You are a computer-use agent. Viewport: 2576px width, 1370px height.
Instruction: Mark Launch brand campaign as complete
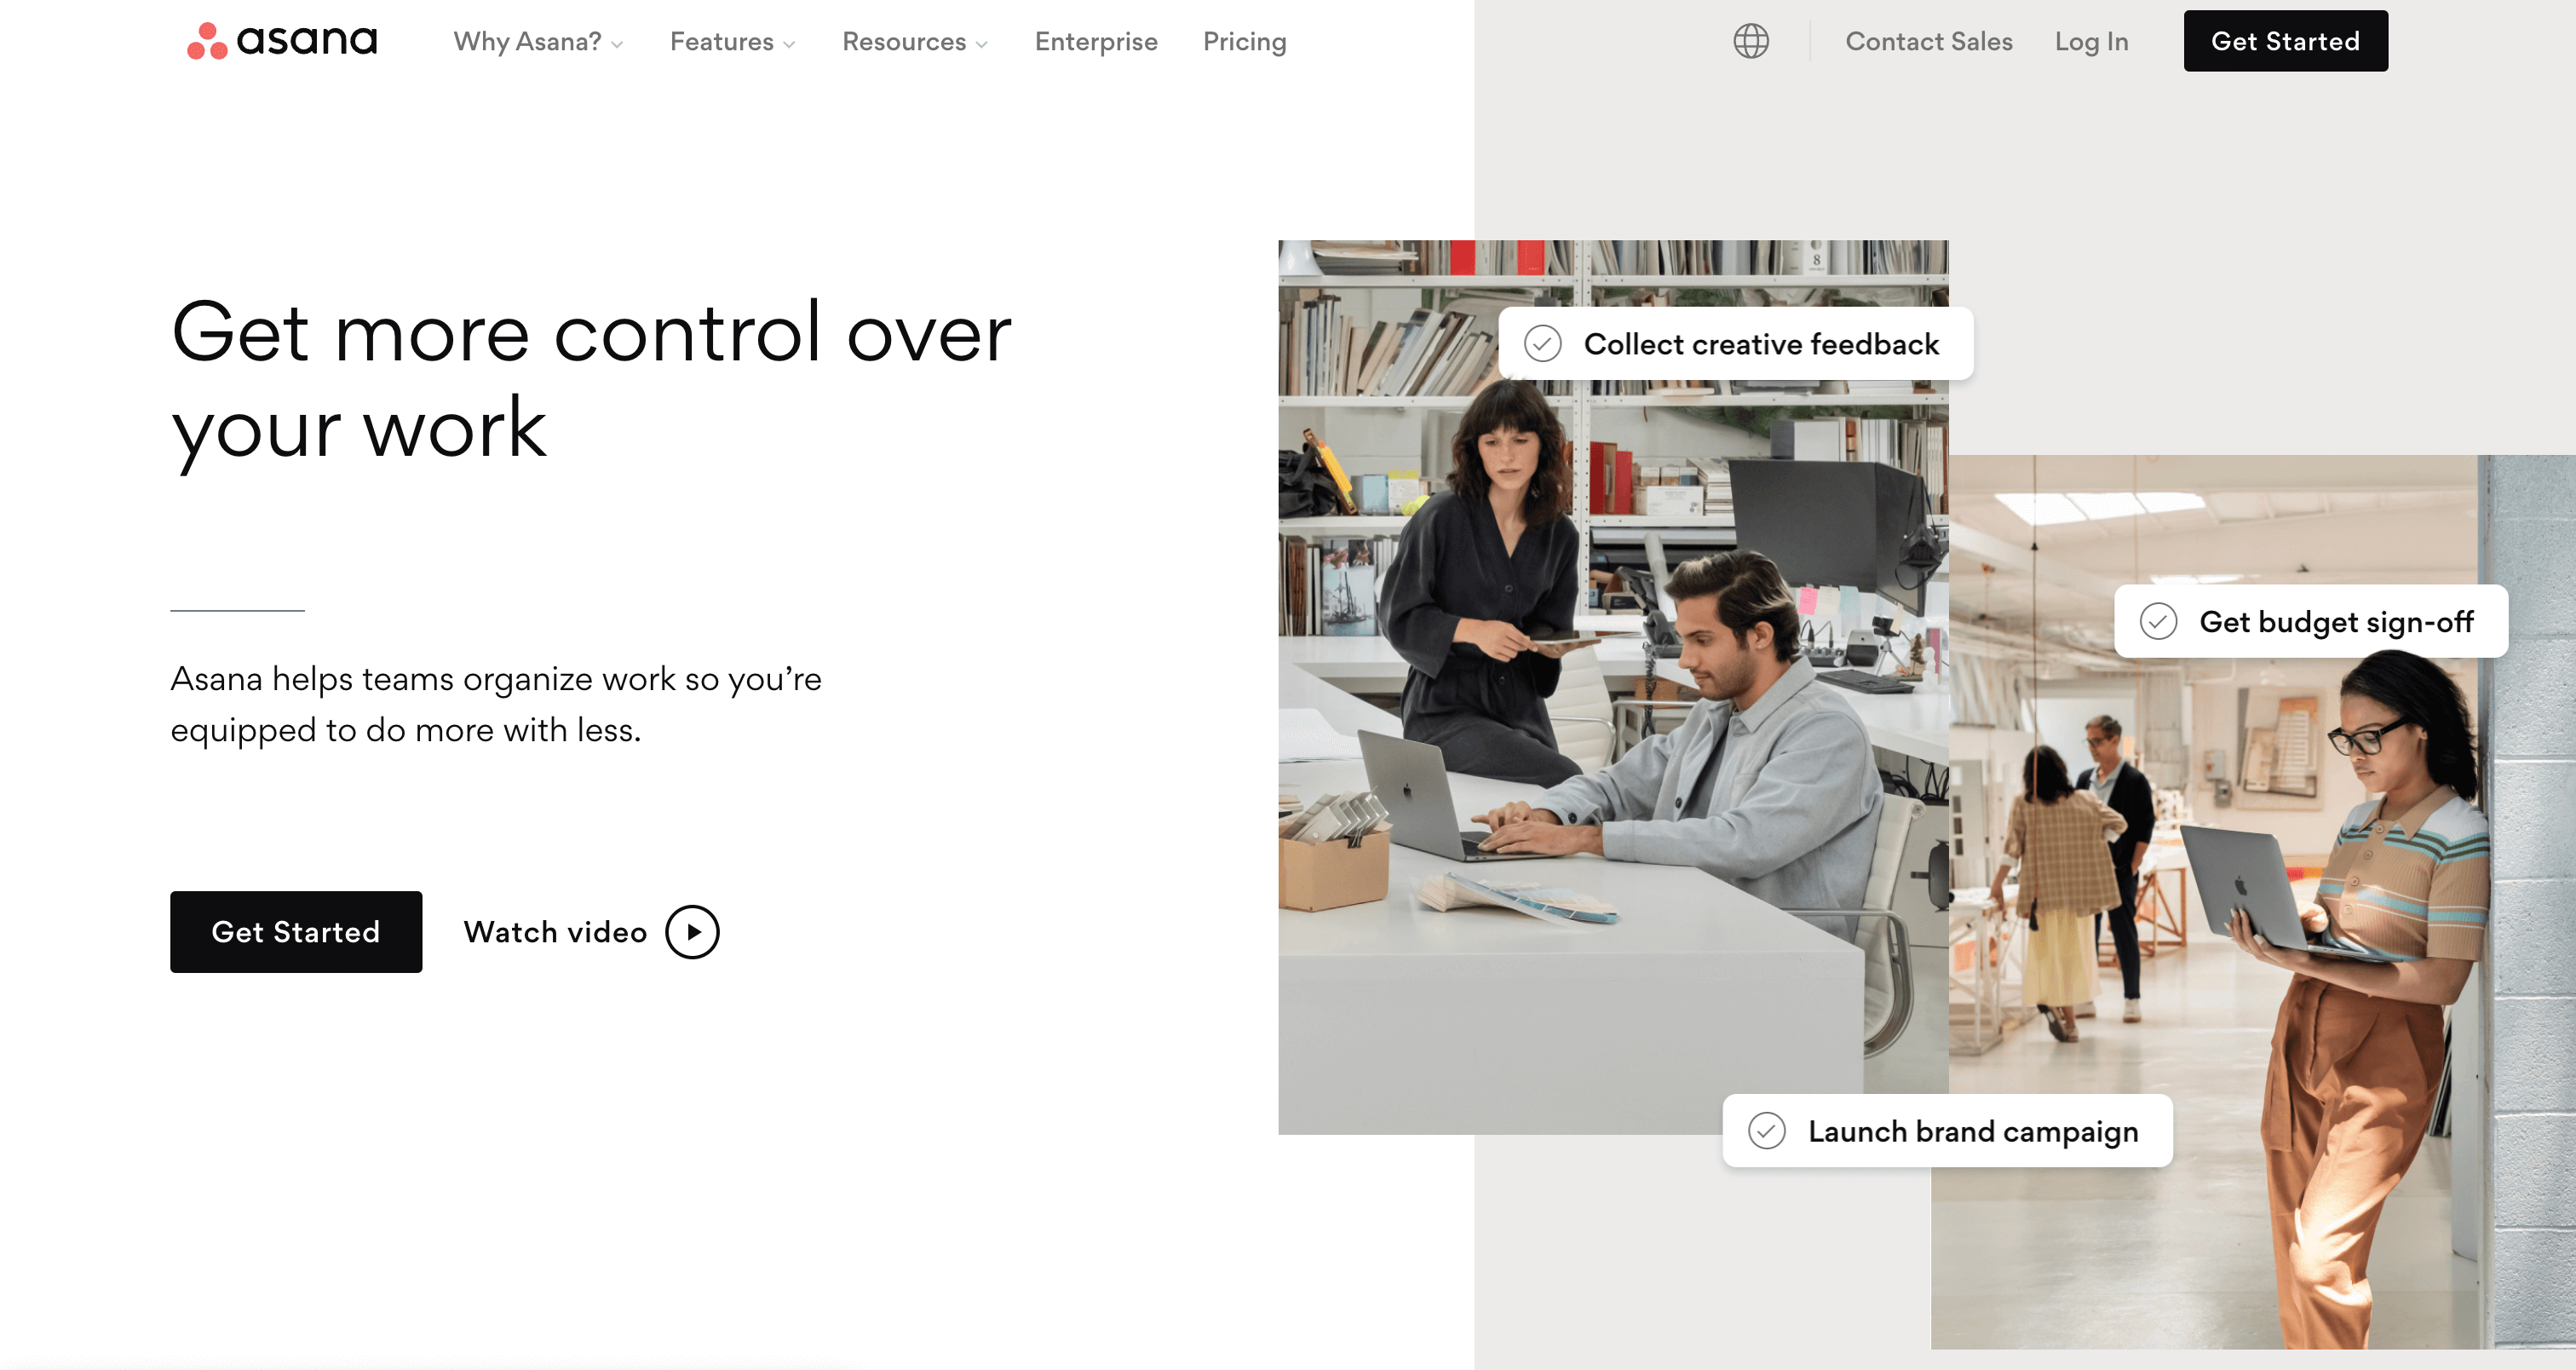[1767, 1131]
